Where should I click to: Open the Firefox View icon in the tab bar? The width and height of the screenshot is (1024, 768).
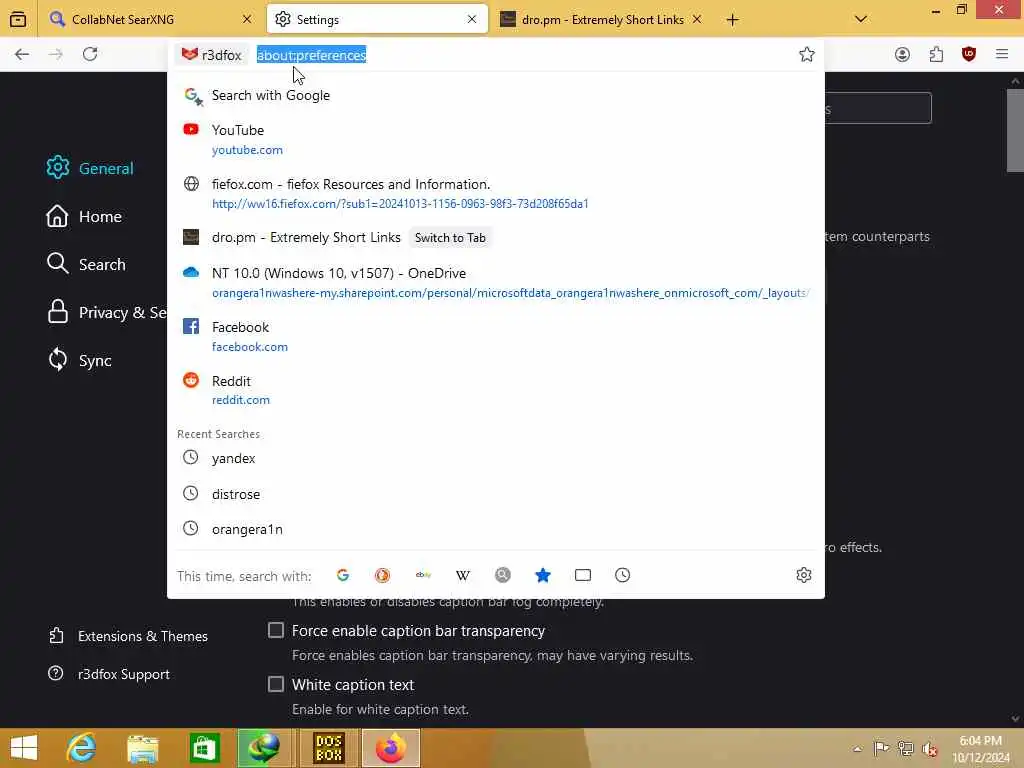[x=18, y=19]
